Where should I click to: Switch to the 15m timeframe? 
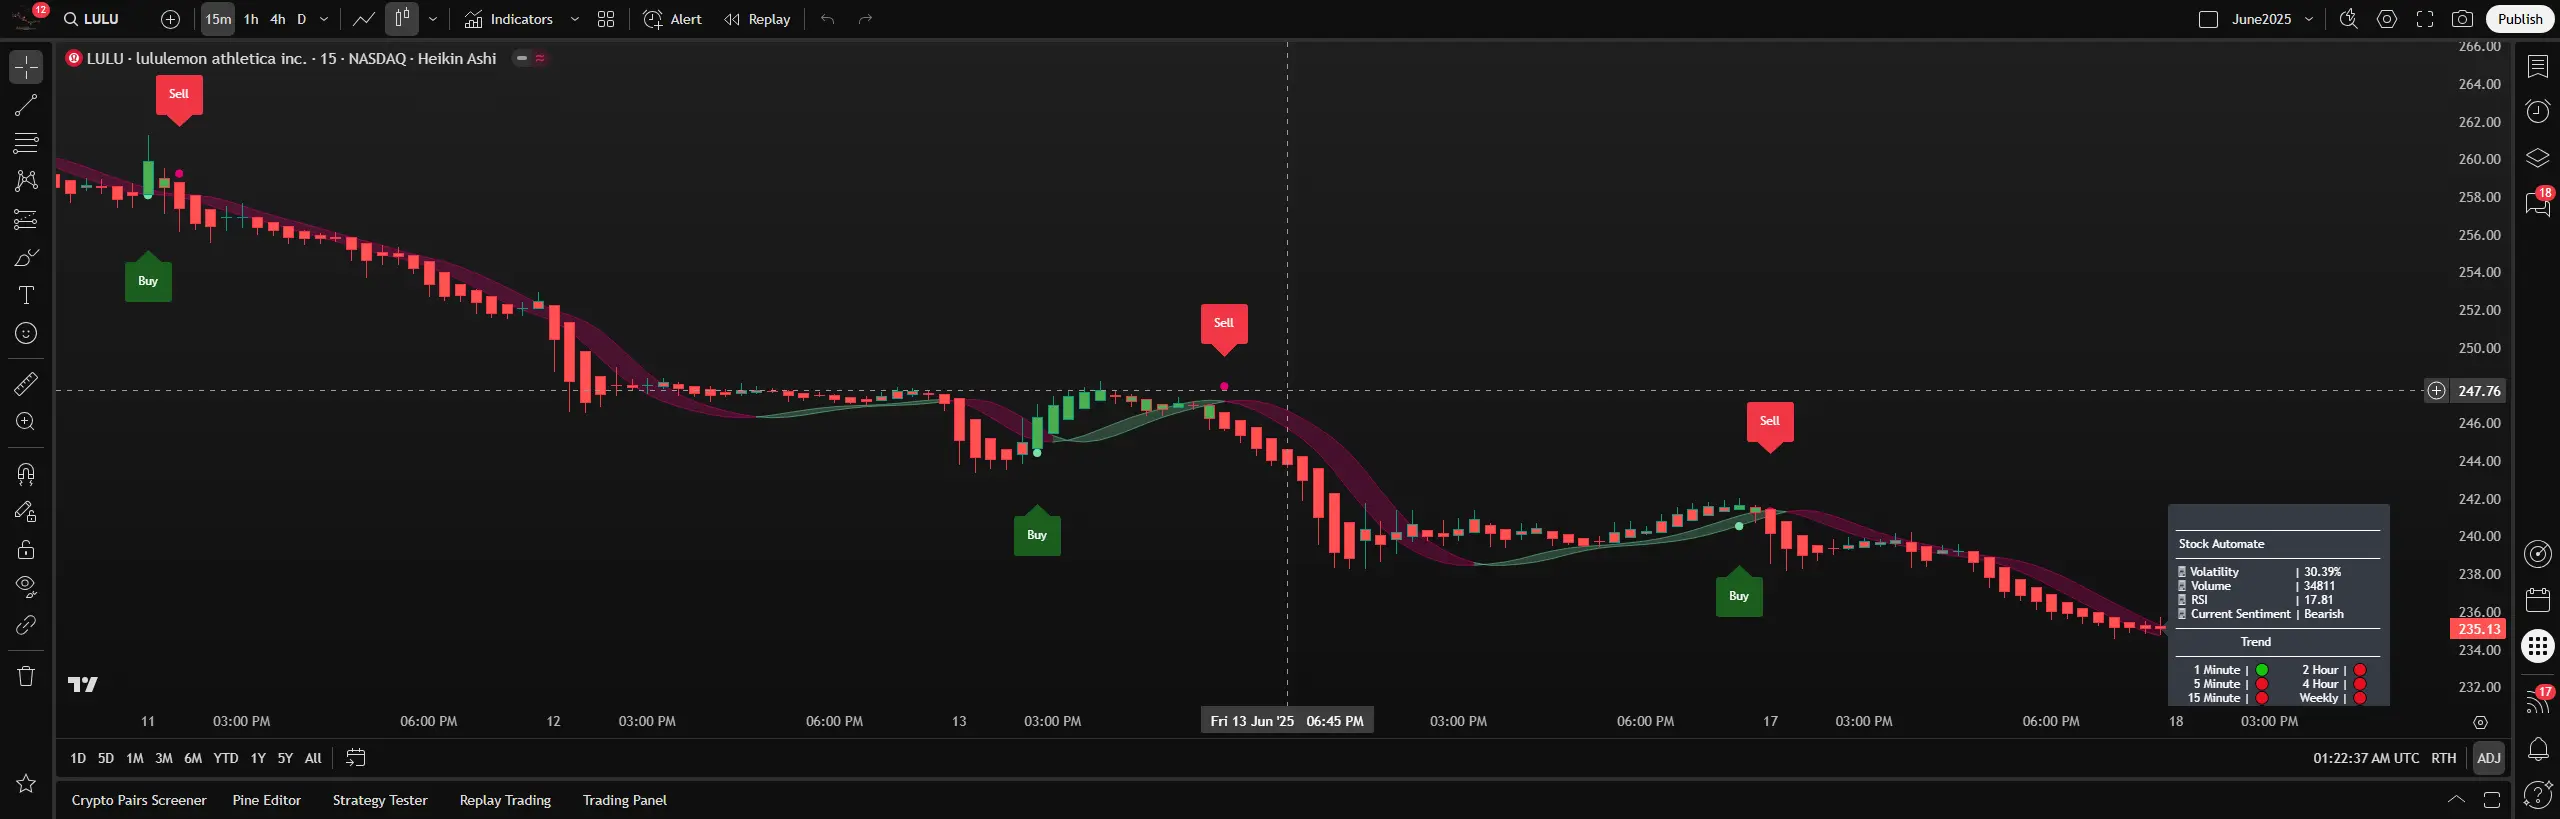pos(218,19)
